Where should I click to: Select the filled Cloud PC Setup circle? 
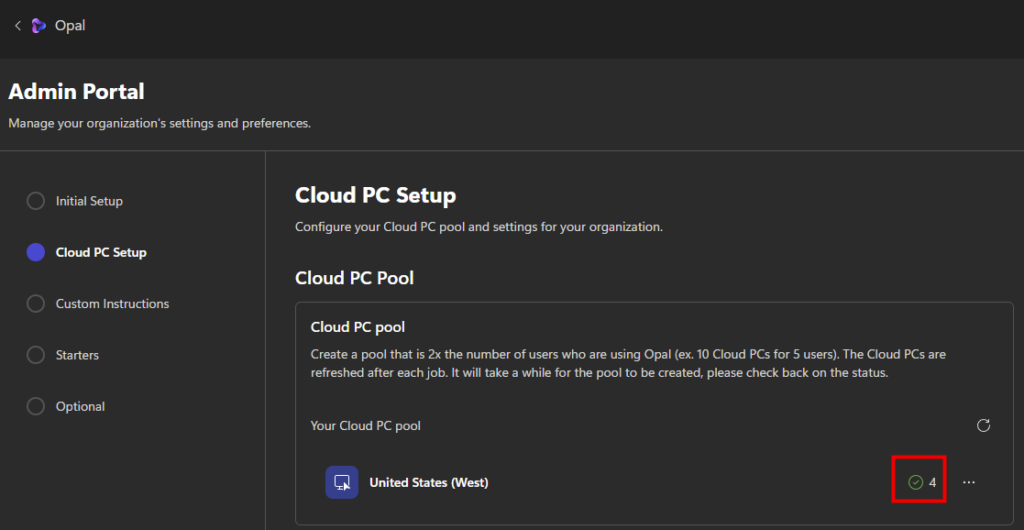click(36, 253)
